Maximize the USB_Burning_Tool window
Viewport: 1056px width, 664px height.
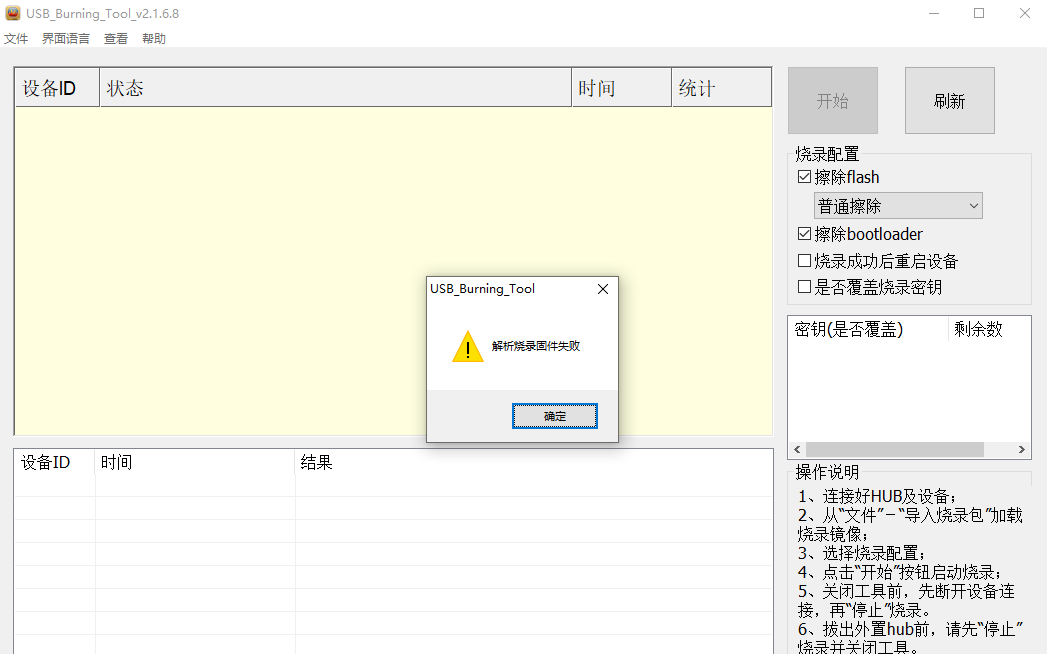click(x=979, y=13)
